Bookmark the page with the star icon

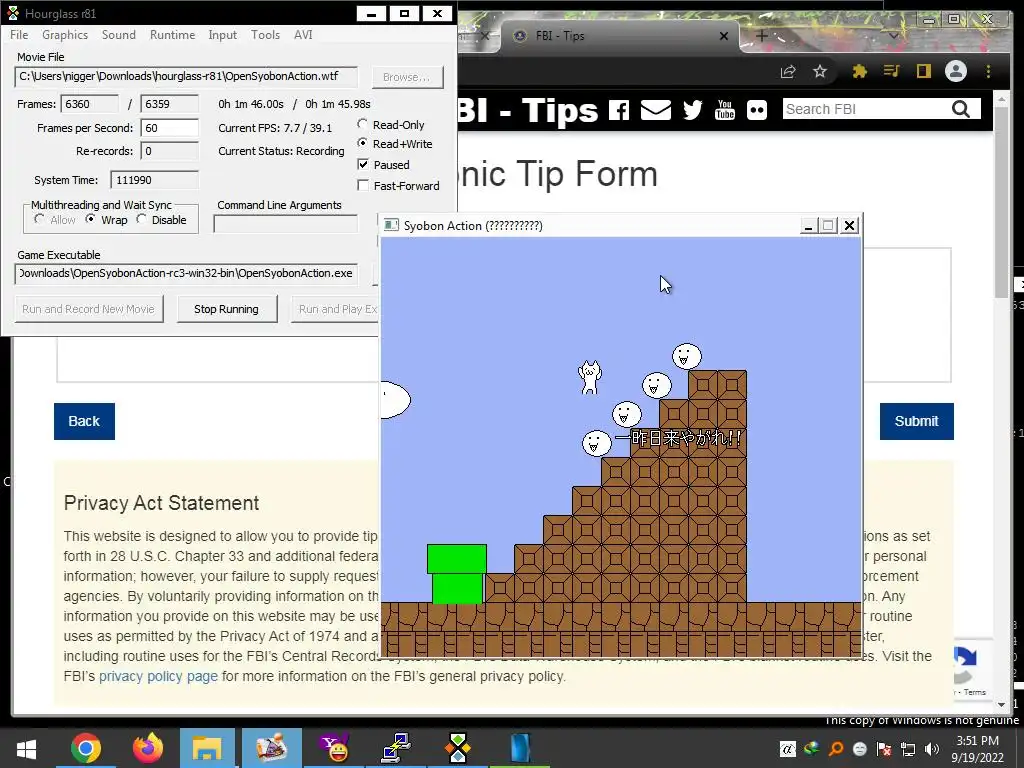pos(820,71)
